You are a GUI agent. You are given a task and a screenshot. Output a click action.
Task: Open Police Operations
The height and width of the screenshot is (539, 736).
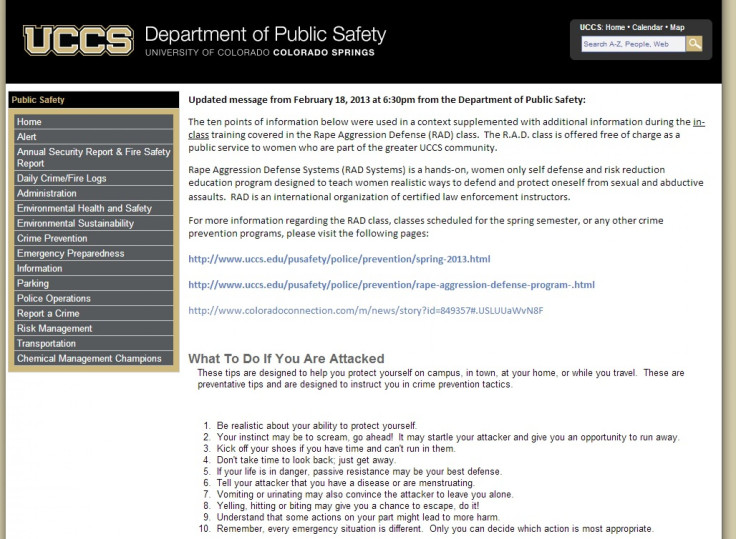point(93,299)
